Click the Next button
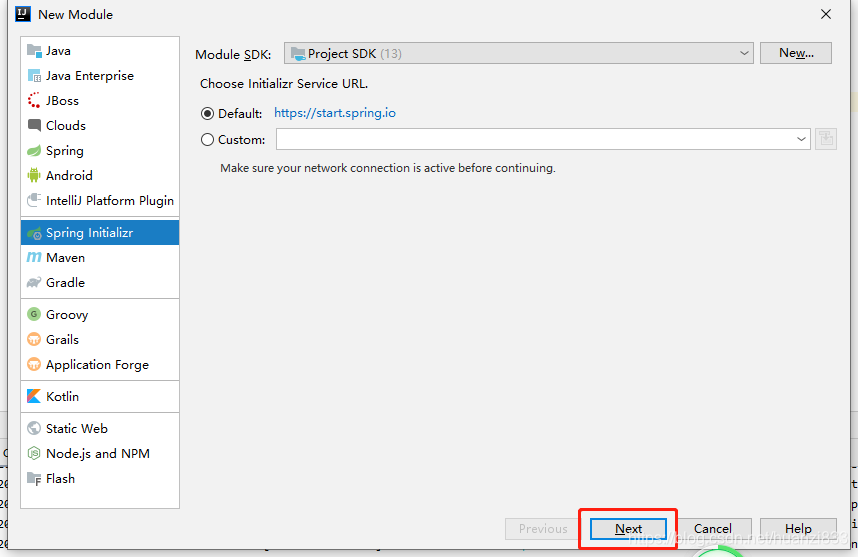Screen dimensions: 858x557 click(x=628, y=529)
